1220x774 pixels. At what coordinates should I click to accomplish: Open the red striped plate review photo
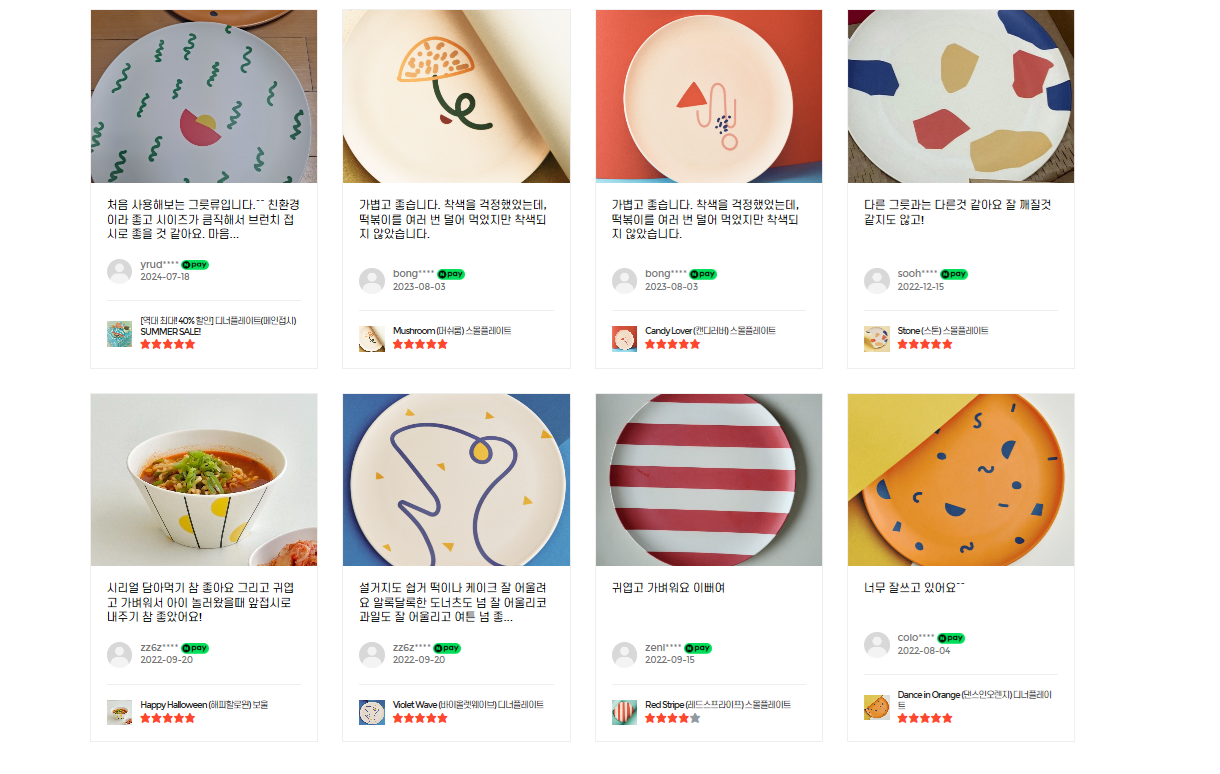point(709,480)
